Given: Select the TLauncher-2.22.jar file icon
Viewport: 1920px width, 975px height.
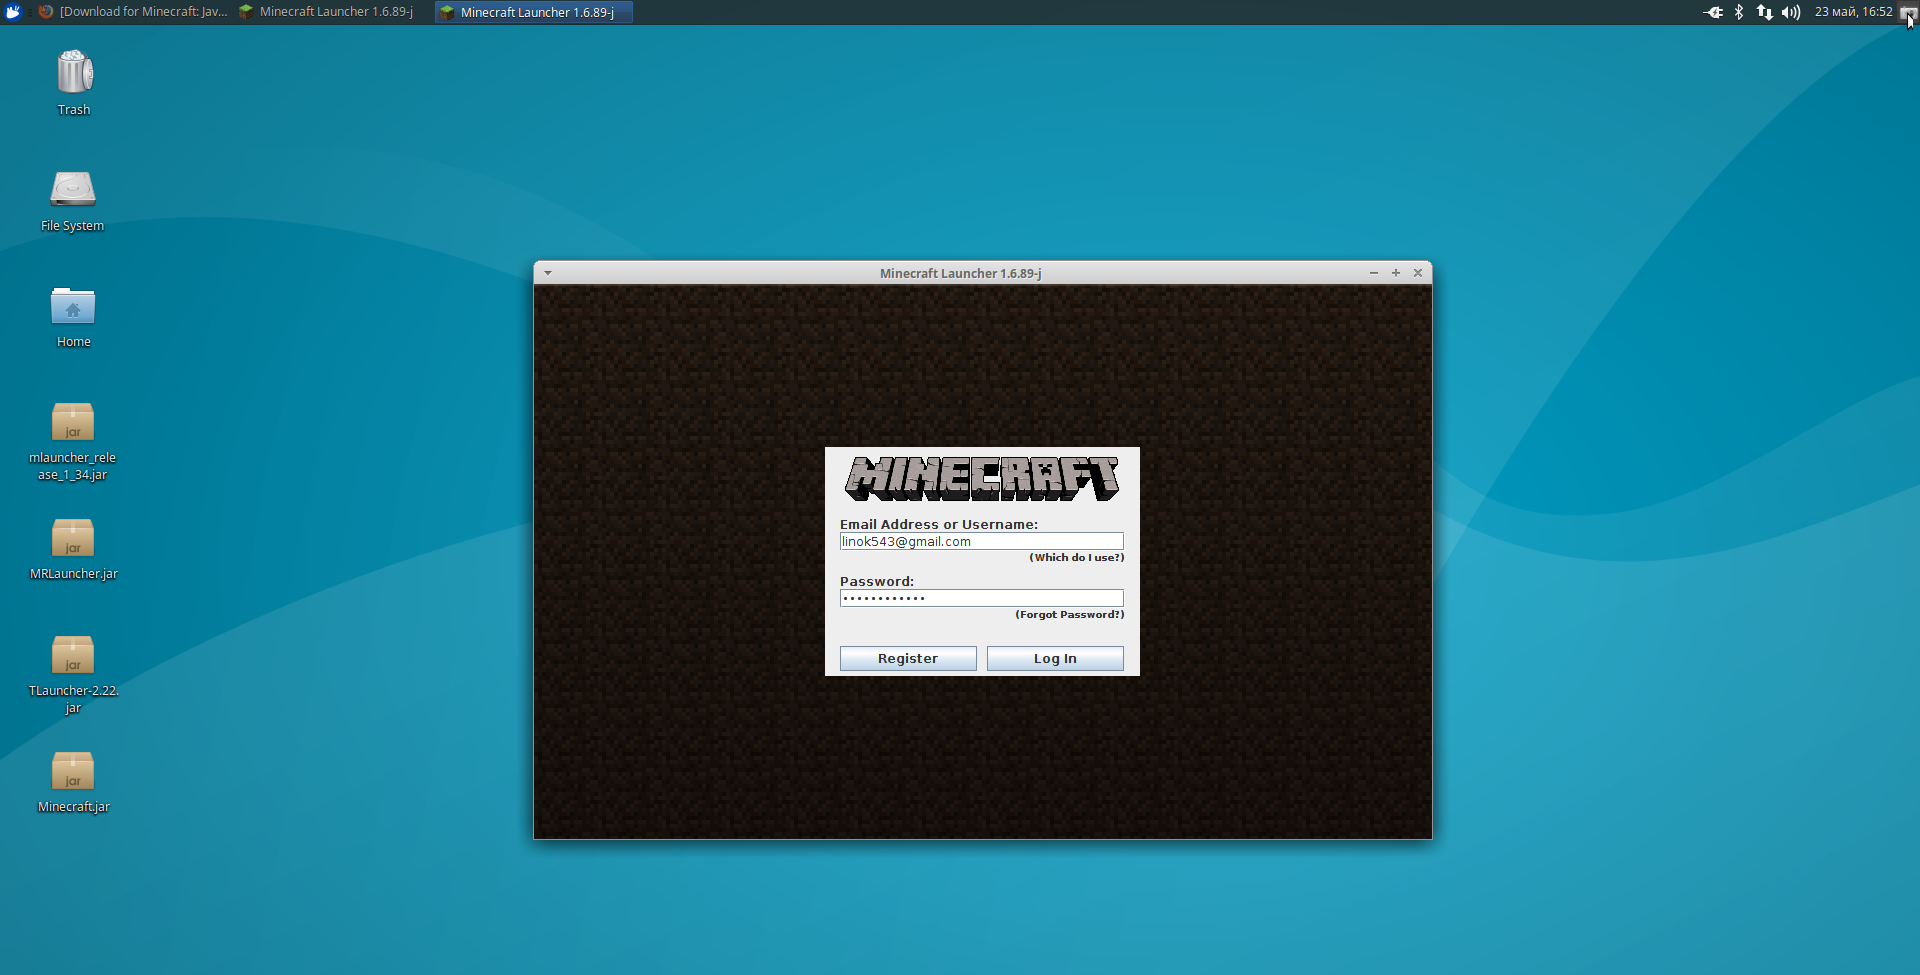Looking at the screenshot, I should [x=73, y=655].
